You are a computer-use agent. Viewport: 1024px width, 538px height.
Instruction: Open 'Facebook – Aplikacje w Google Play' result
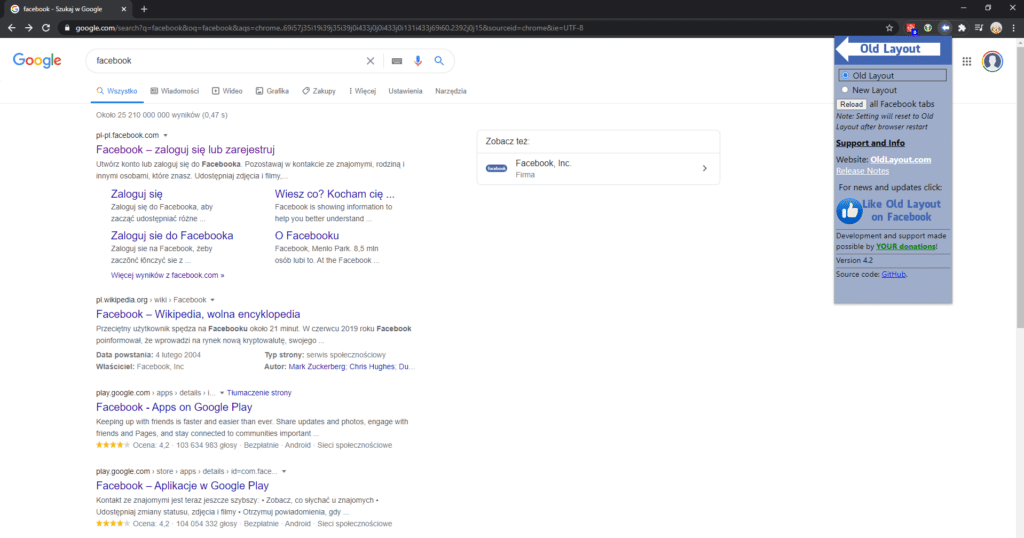click(x=182, y=486)
